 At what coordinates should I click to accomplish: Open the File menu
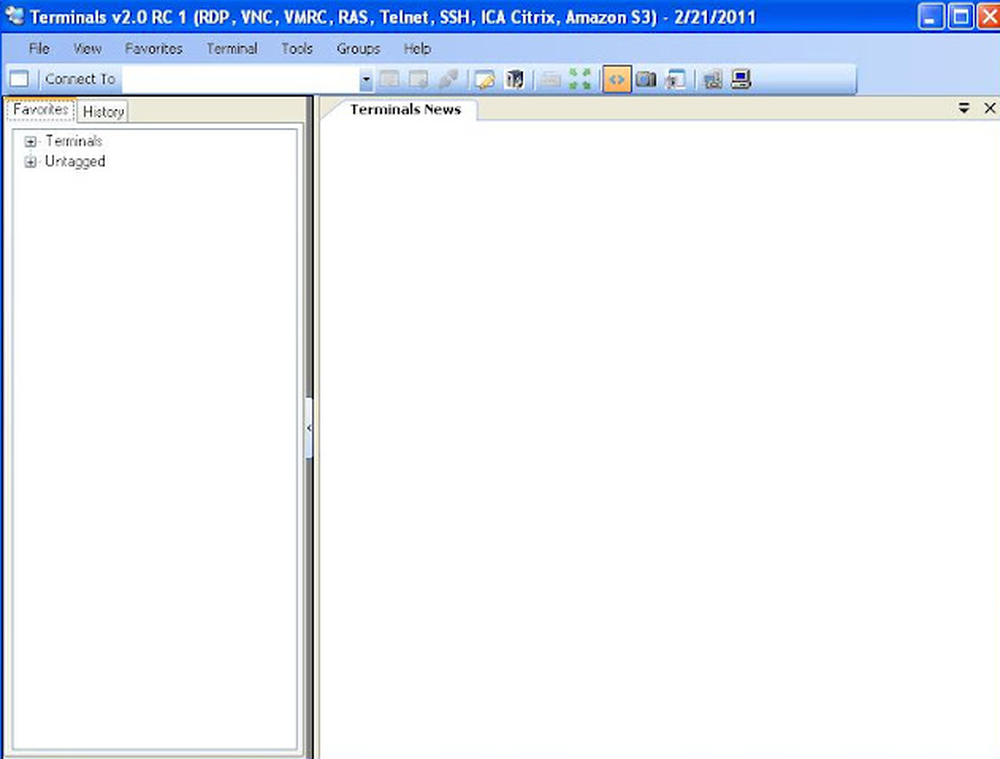(39, 48)
